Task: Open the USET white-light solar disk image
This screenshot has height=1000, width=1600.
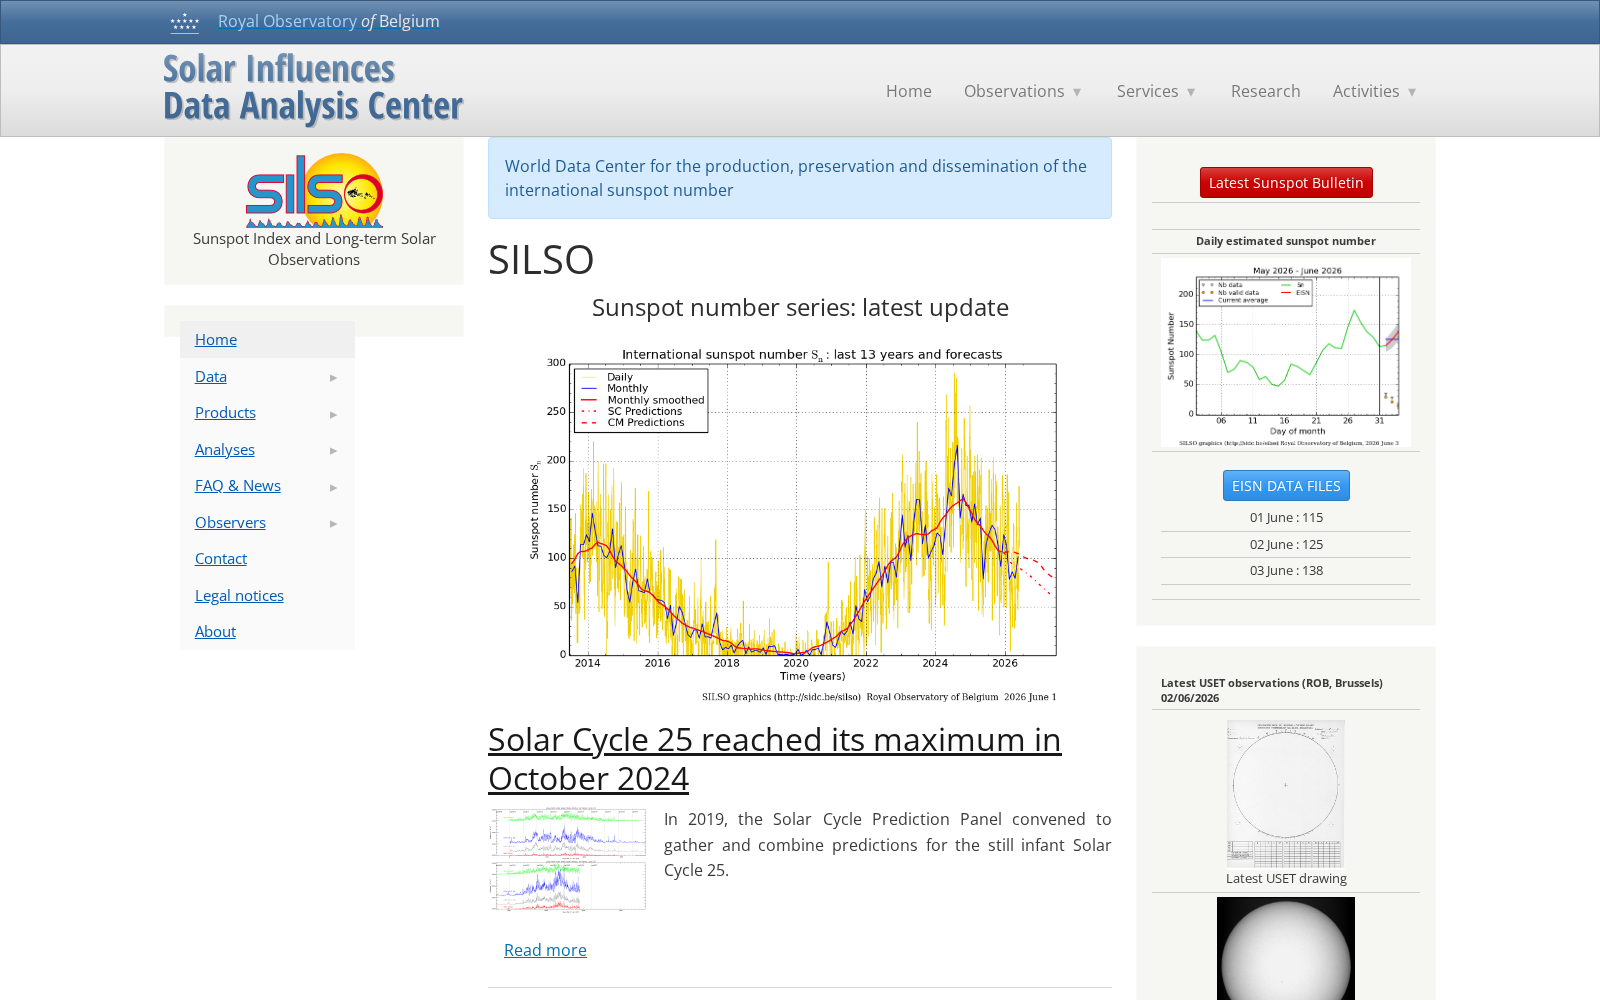Action: [x=1286, y=948]
